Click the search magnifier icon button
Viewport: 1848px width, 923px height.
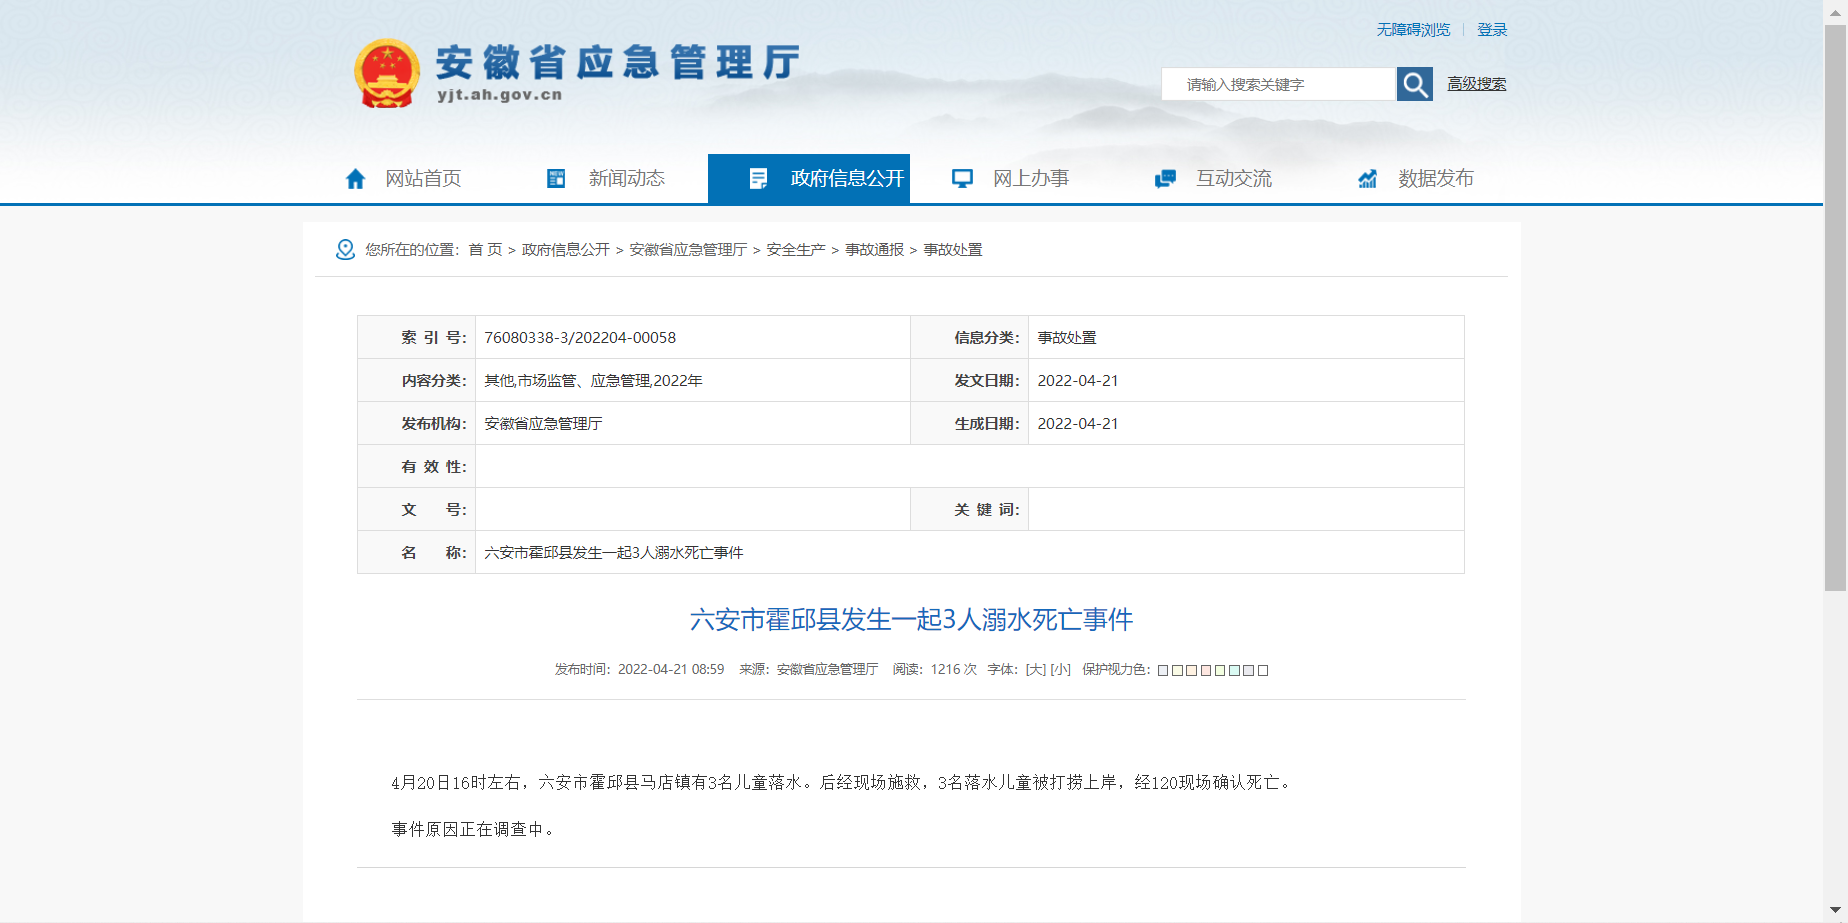click(x=1414, y=84)
